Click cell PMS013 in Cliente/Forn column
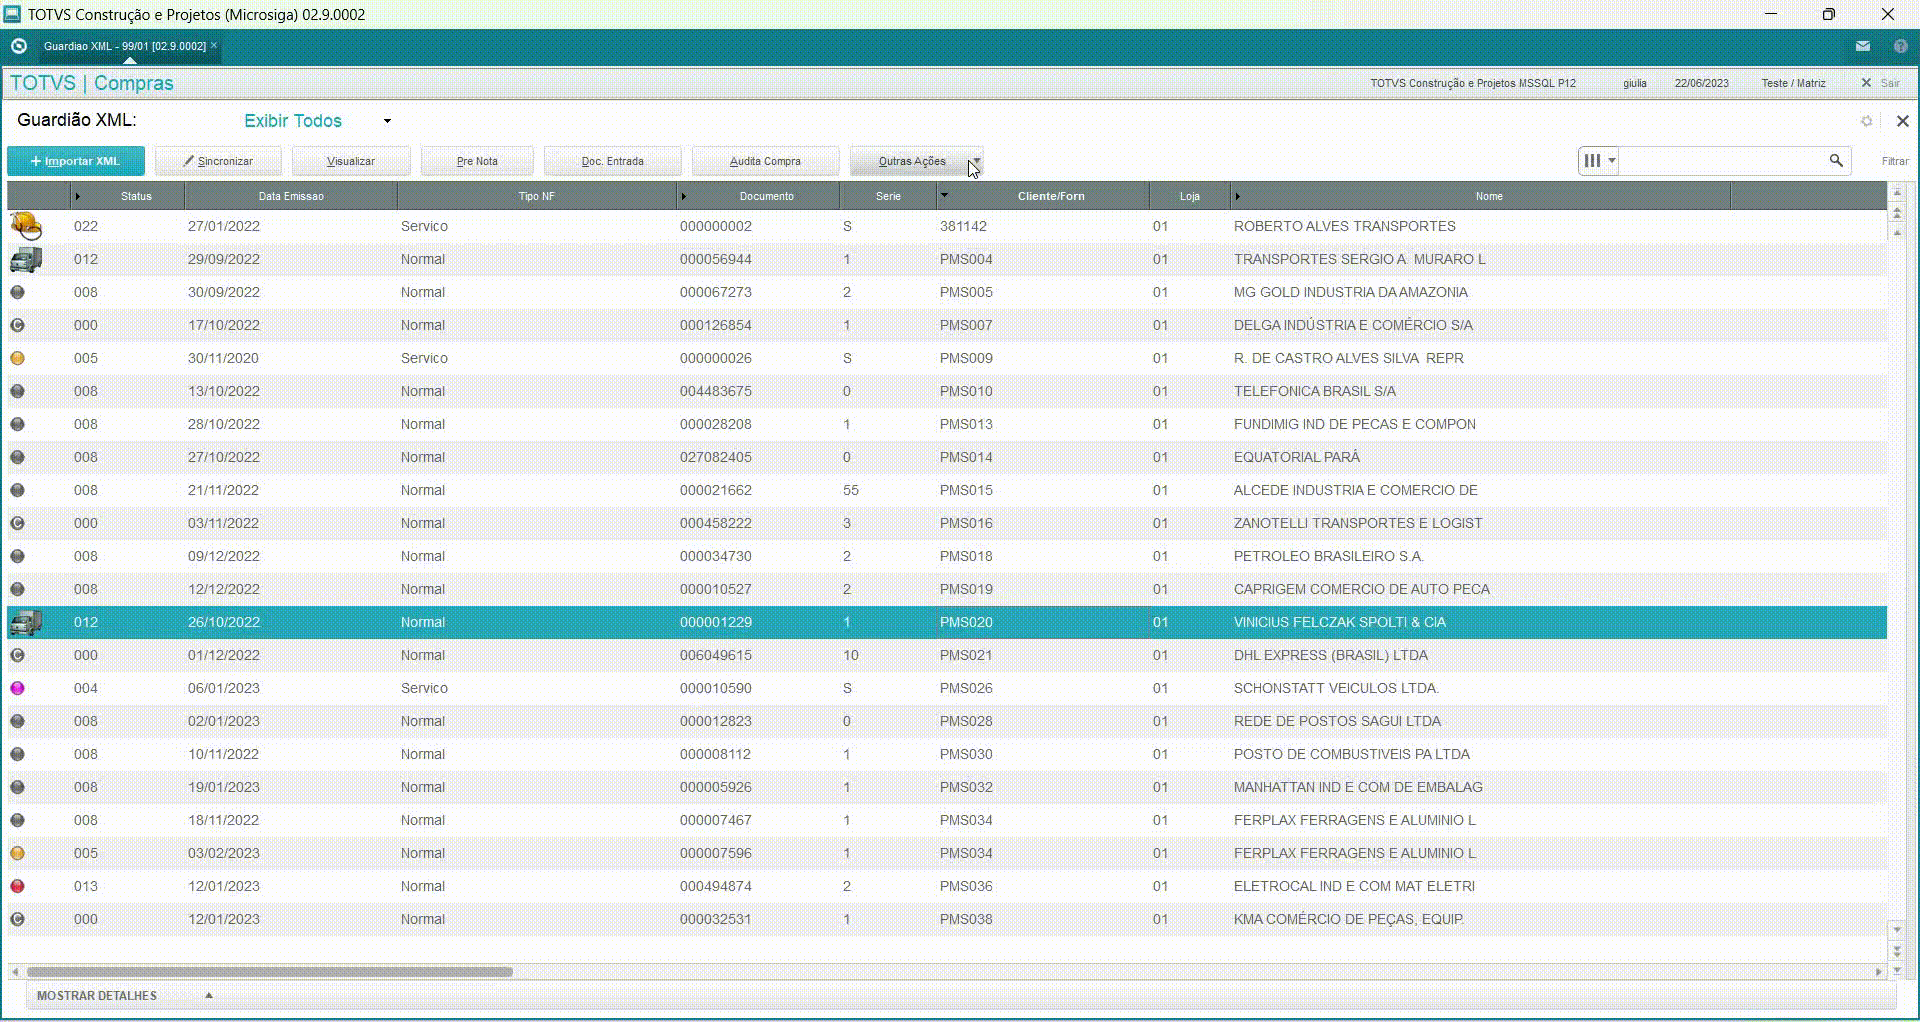The width and height of the screenshot is (1920, 1022). (966, 424)
